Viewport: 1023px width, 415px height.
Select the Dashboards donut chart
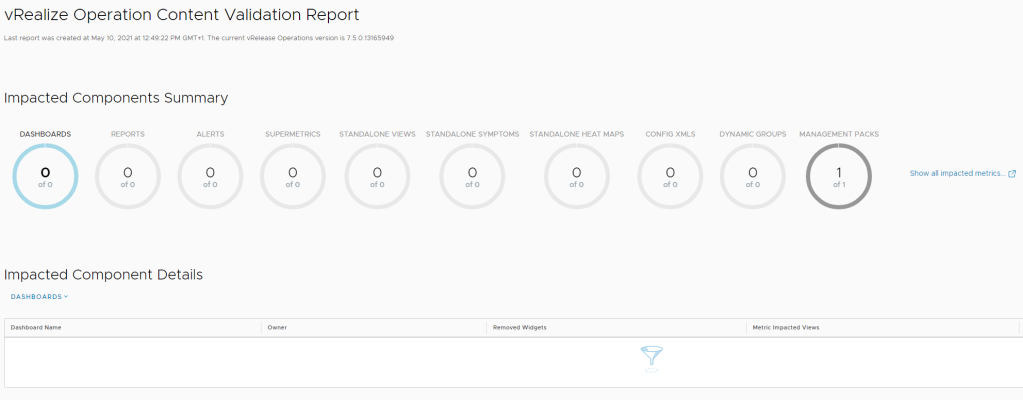pos(45,177)
